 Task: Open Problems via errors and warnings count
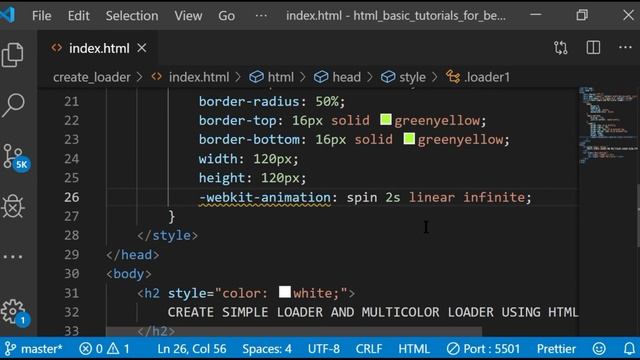(x=104, y=349)
